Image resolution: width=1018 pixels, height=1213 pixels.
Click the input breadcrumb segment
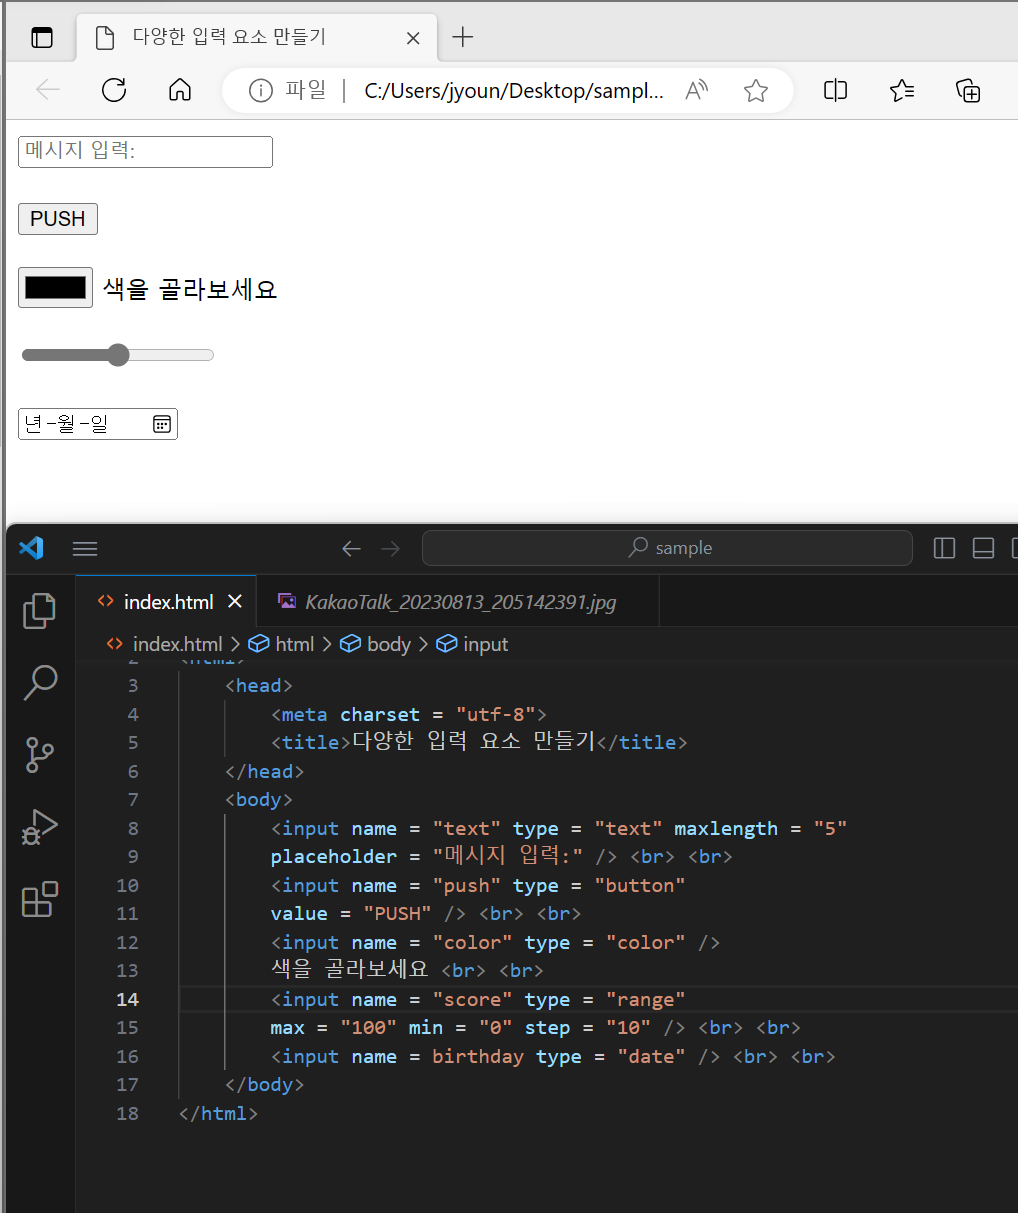tap(486, 644)
